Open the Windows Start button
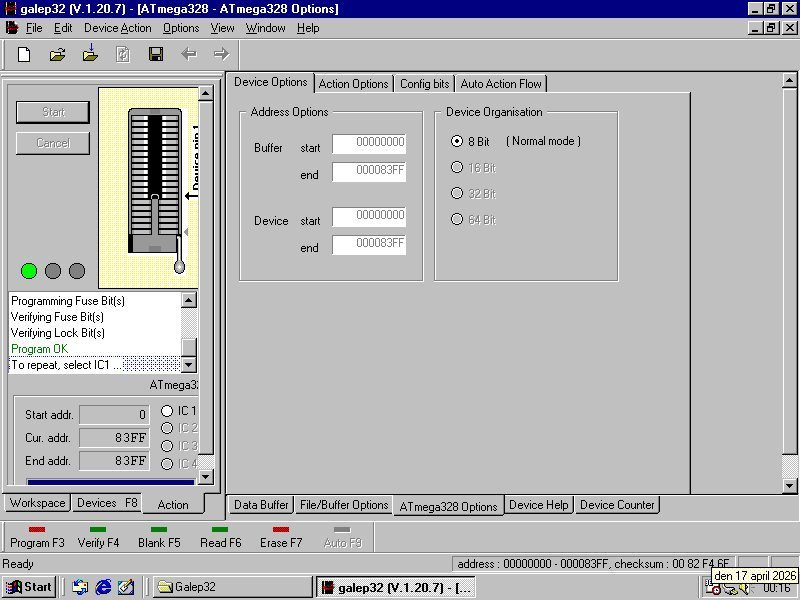 (30, 587)
